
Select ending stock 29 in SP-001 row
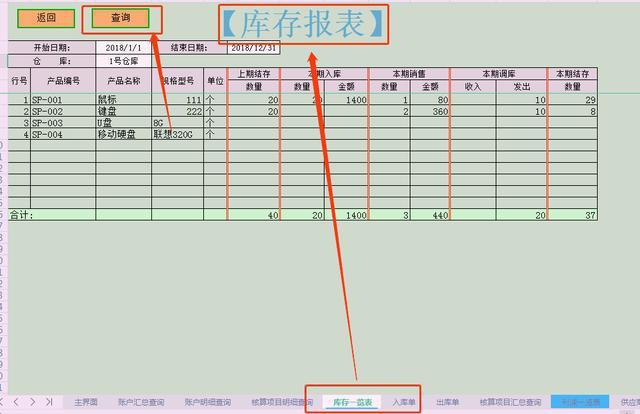[573, 100]
